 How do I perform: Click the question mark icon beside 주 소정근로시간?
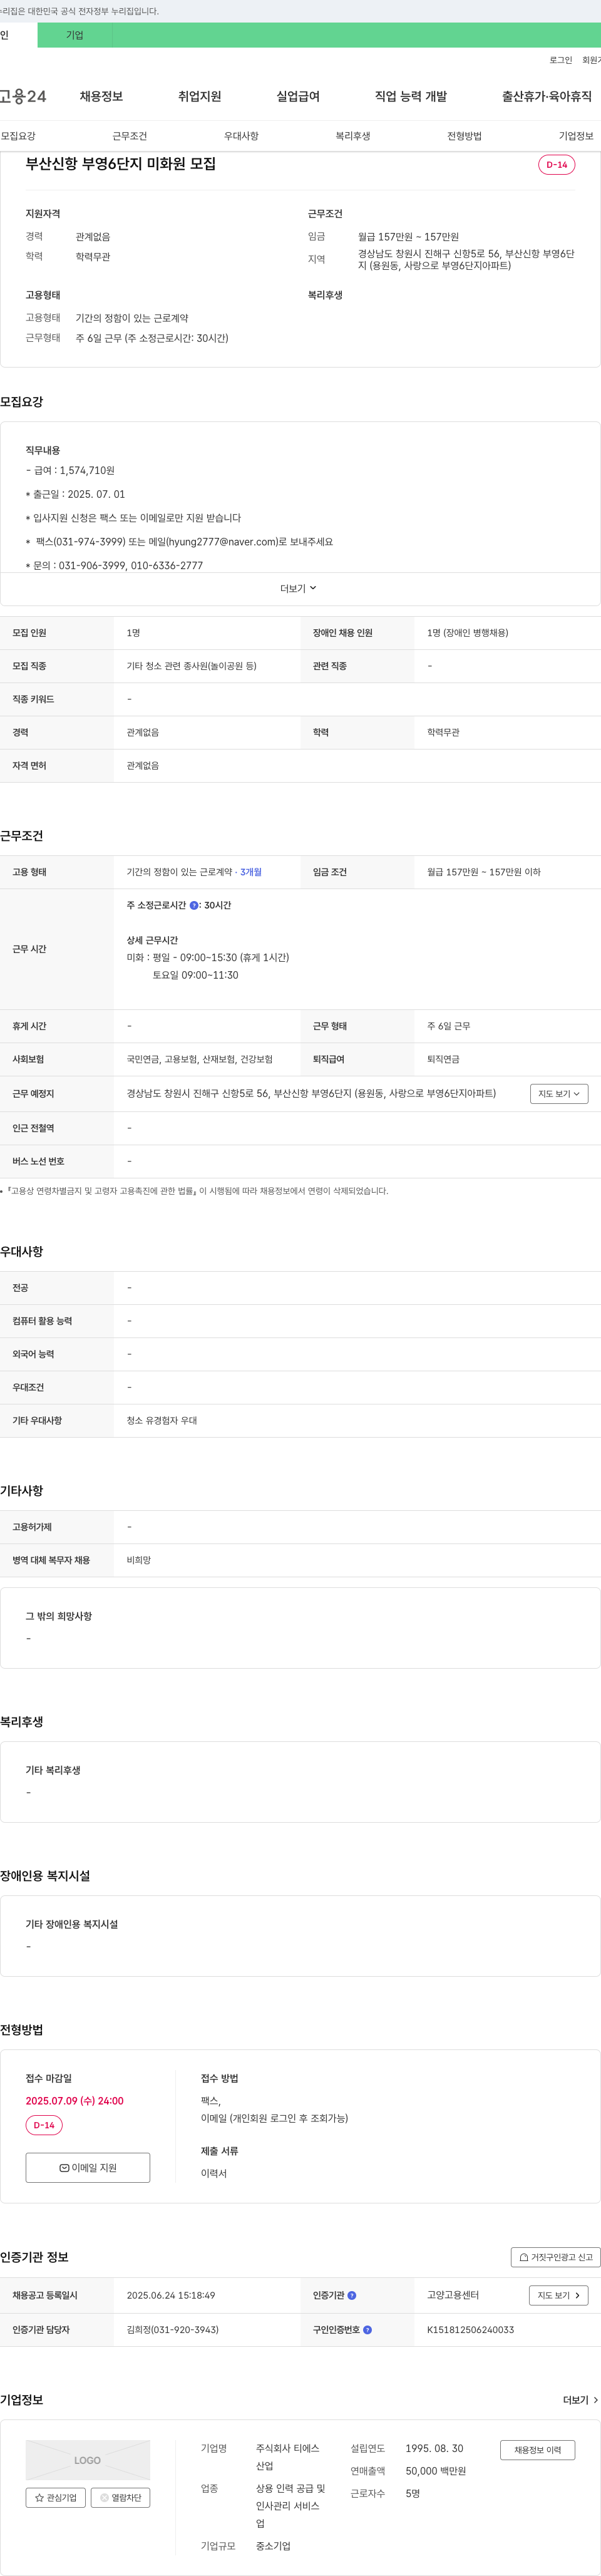click(194, 905)
